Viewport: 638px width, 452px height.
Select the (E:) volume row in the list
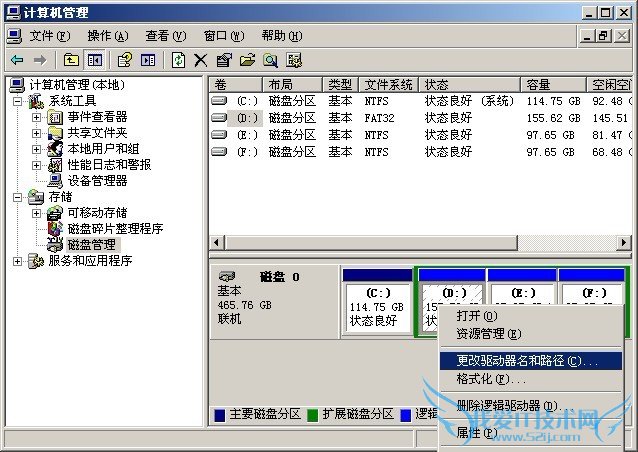[247, 135]
